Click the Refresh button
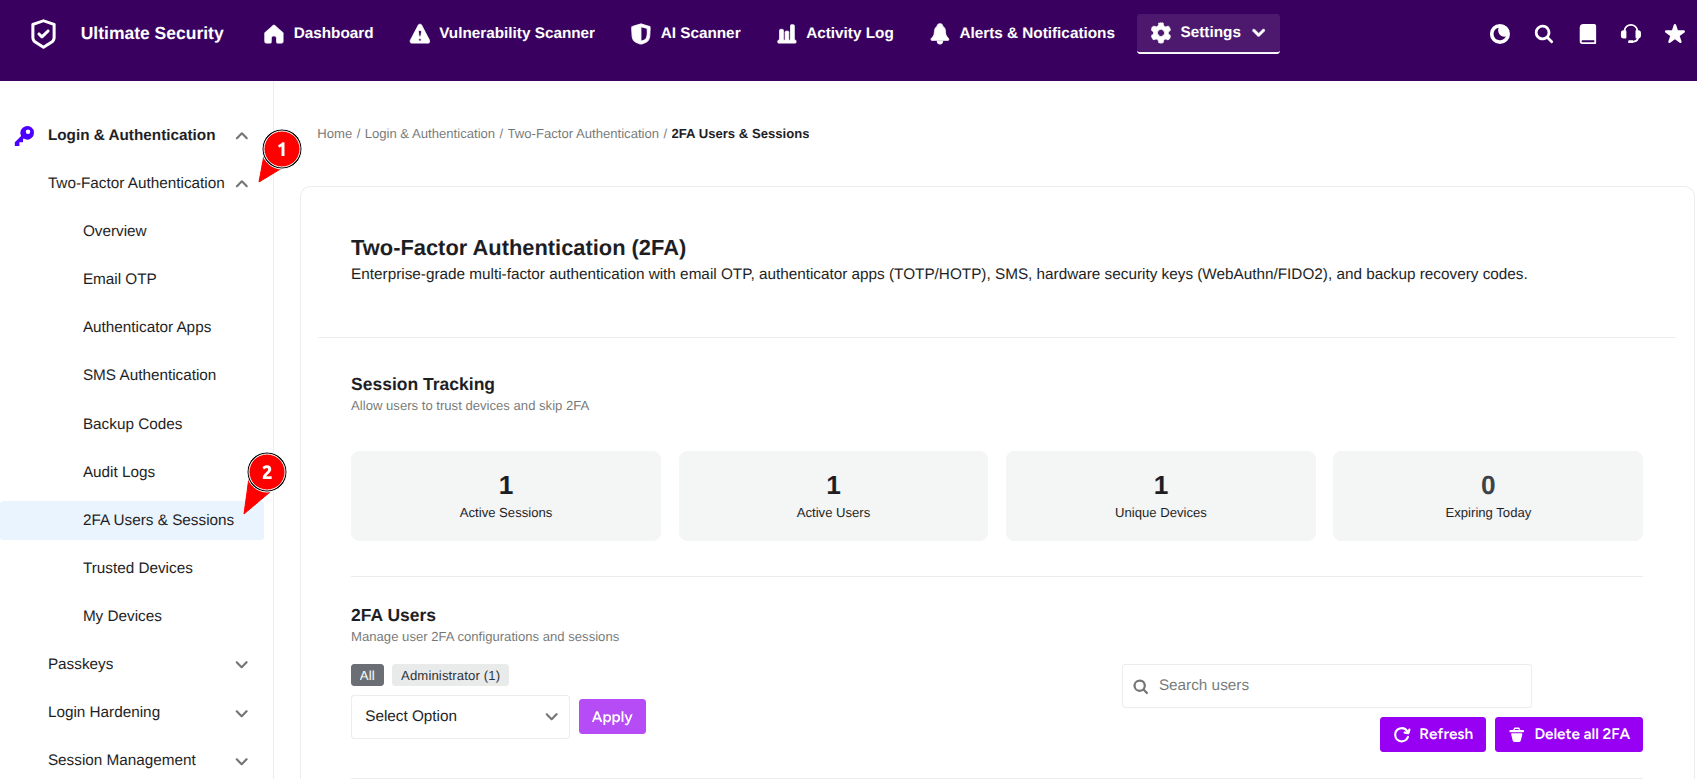 click(1433, 734)
